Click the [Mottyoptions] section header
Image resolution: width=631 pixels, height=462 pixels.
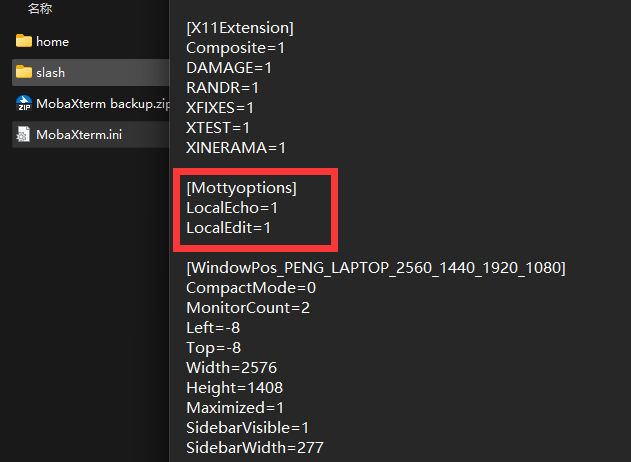[241, 188]
